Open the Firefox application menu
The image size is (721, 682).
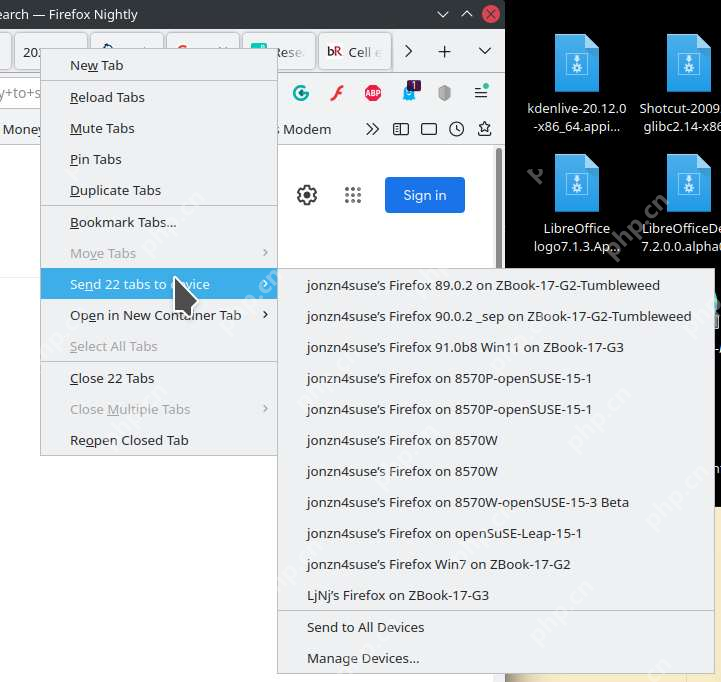(x=481, y=92)
